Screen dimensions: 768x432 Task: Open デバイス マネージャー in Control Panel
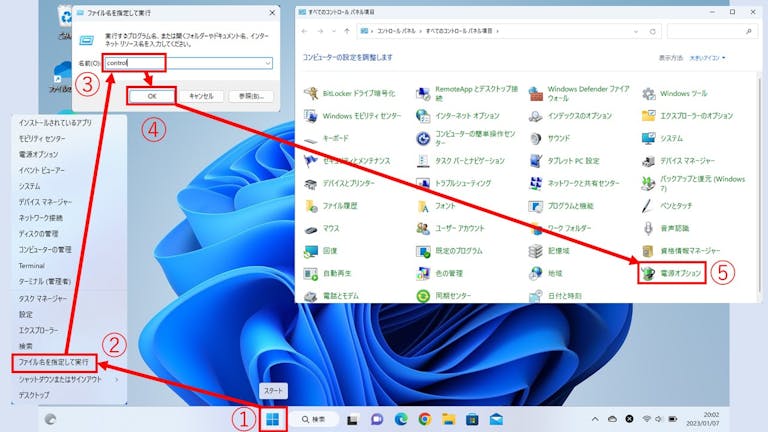pyautogui.click(x=678, y=161)
